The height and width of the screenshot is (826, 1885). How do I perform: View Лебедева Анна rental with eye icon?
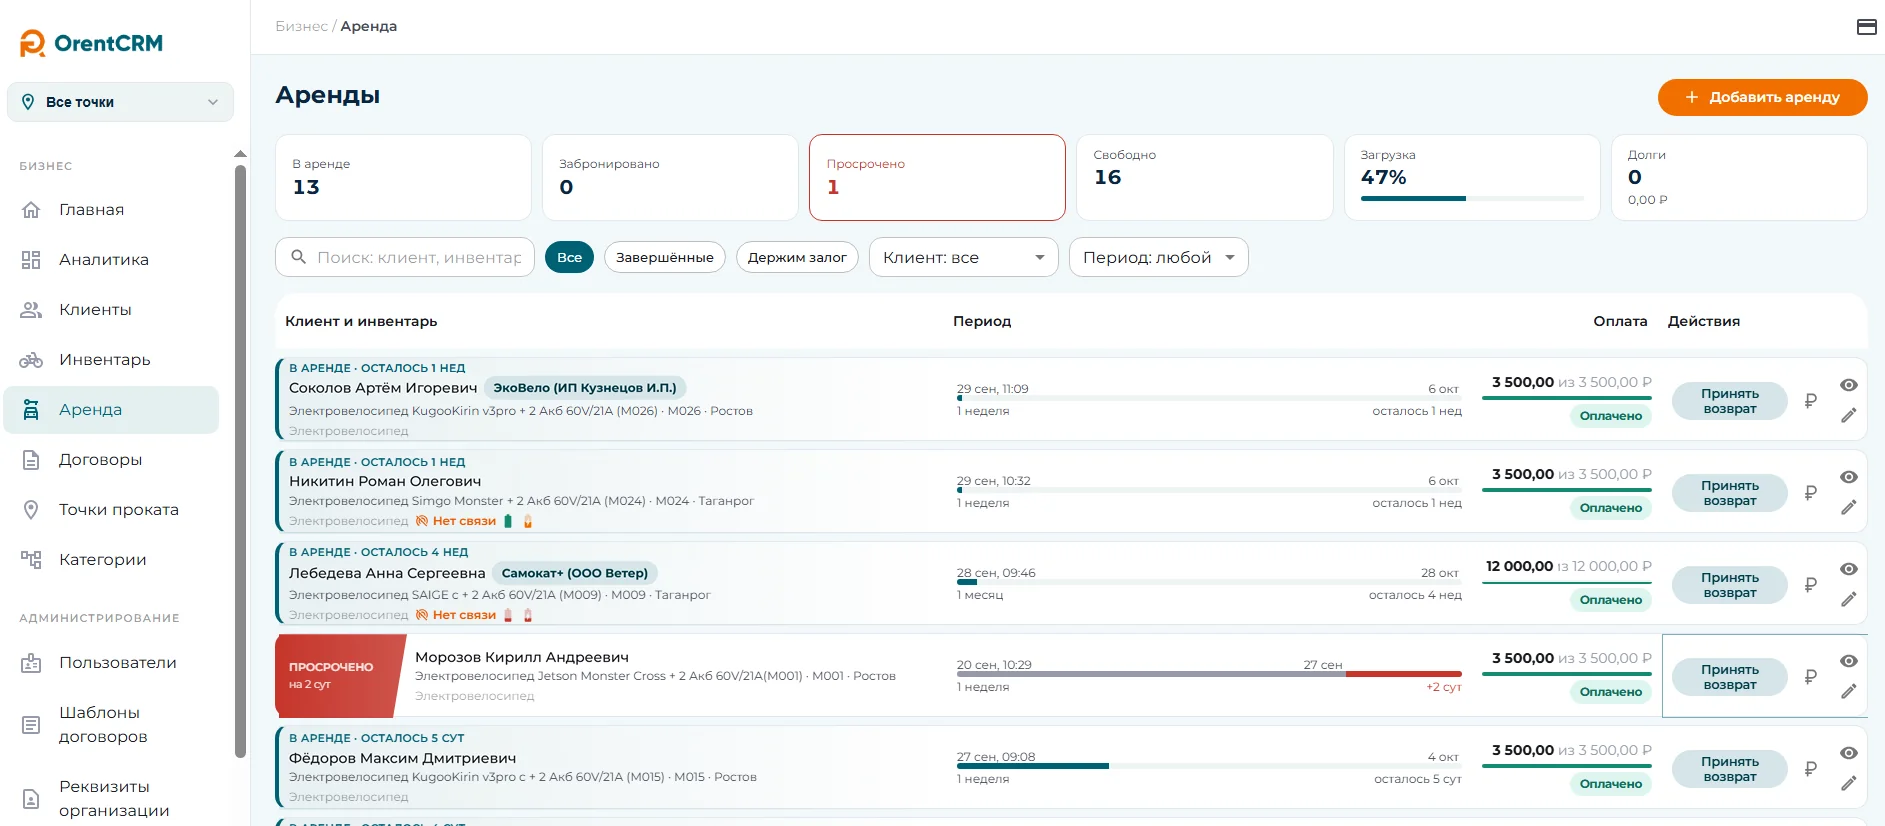click(x=1849, y=569)
